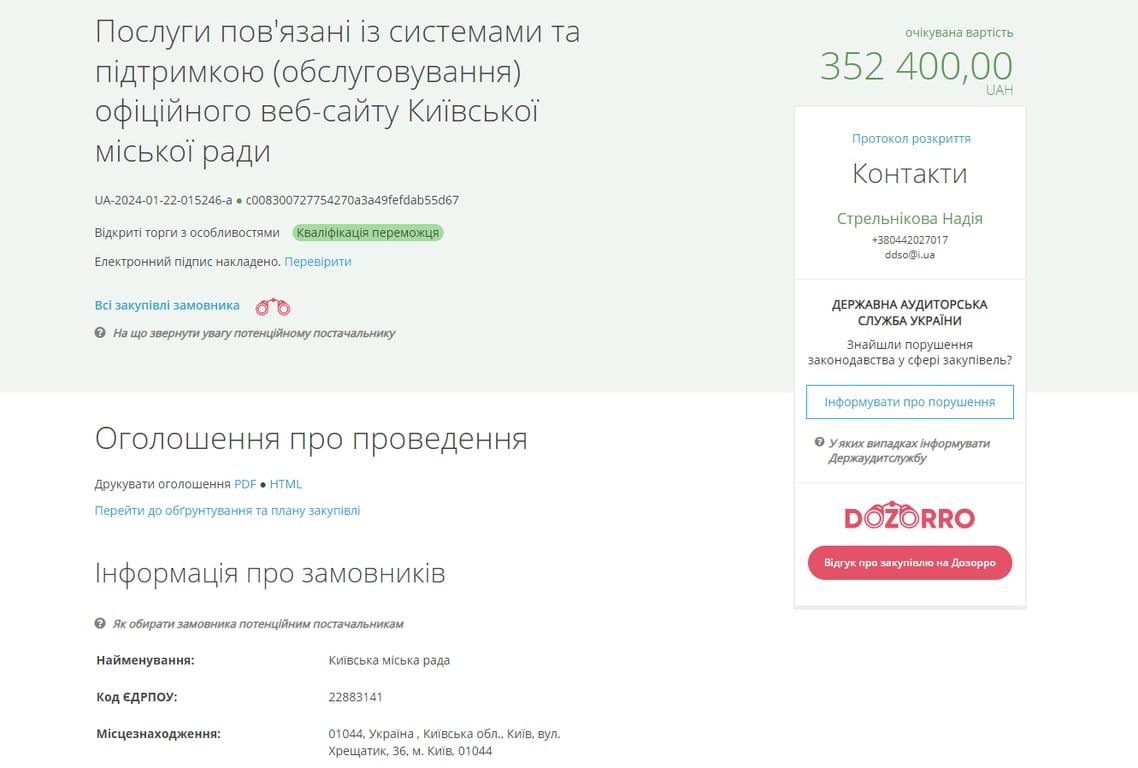The height and width of the screenshot is (768, 1138).
Task: Open the "Перевірити" signature verification link
Action: 318,262
